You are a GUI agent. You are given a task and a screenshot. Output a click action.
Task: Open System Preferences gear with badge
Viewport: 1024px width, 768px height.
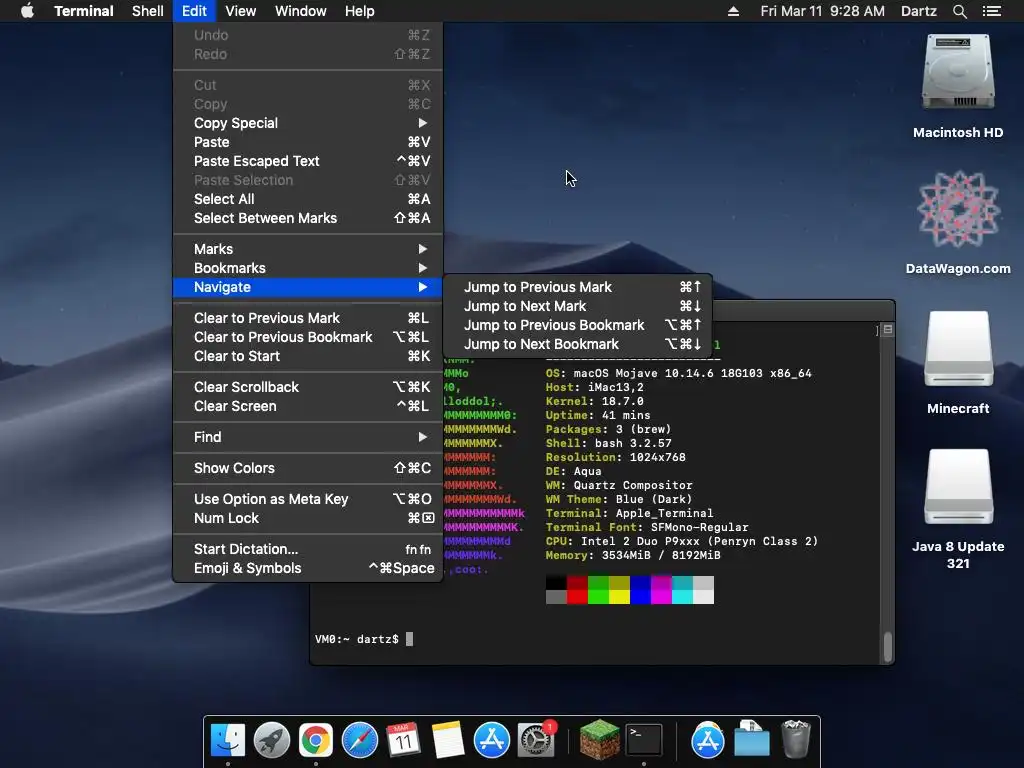click(536, 741)
